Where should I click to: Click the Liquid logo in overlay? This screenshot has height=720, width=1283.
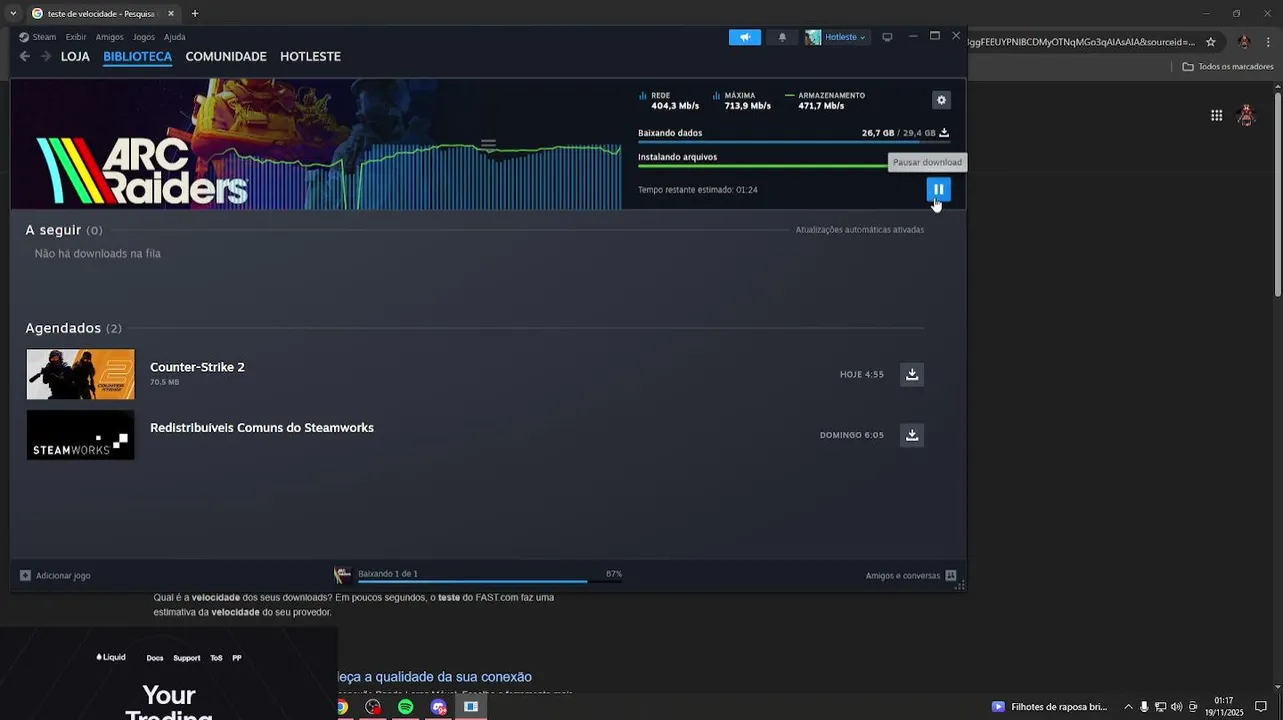point(110,658)
